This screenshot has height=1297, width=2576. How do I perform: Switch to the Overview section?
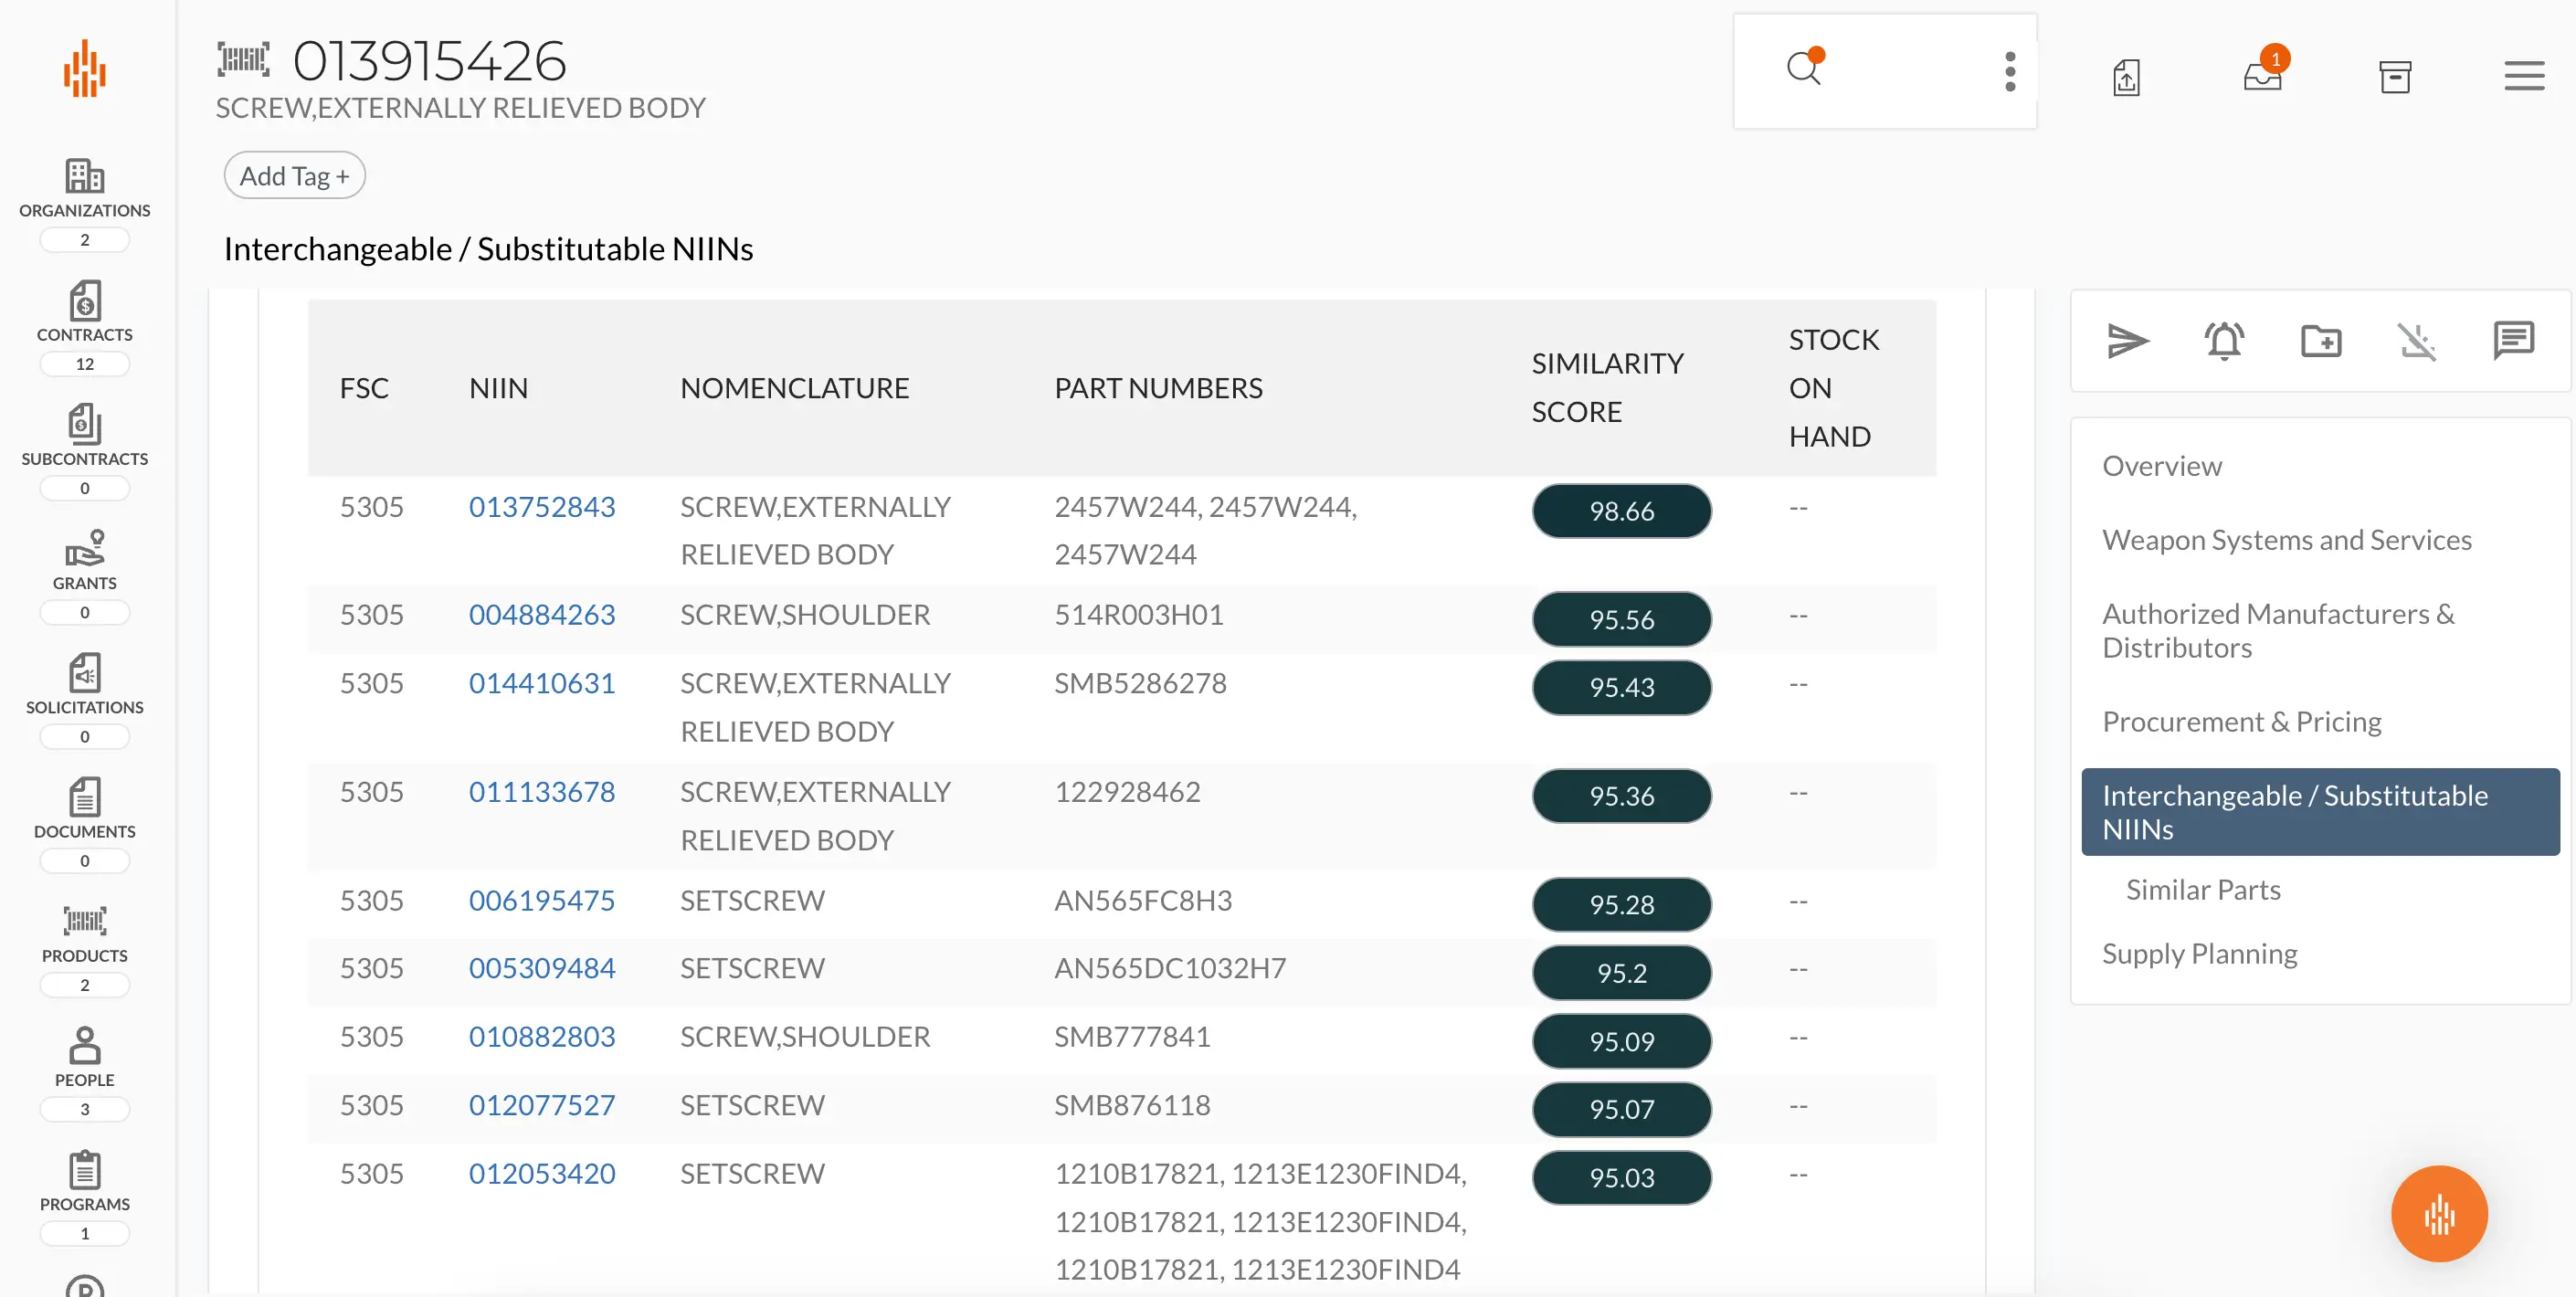coord(2162,464)
